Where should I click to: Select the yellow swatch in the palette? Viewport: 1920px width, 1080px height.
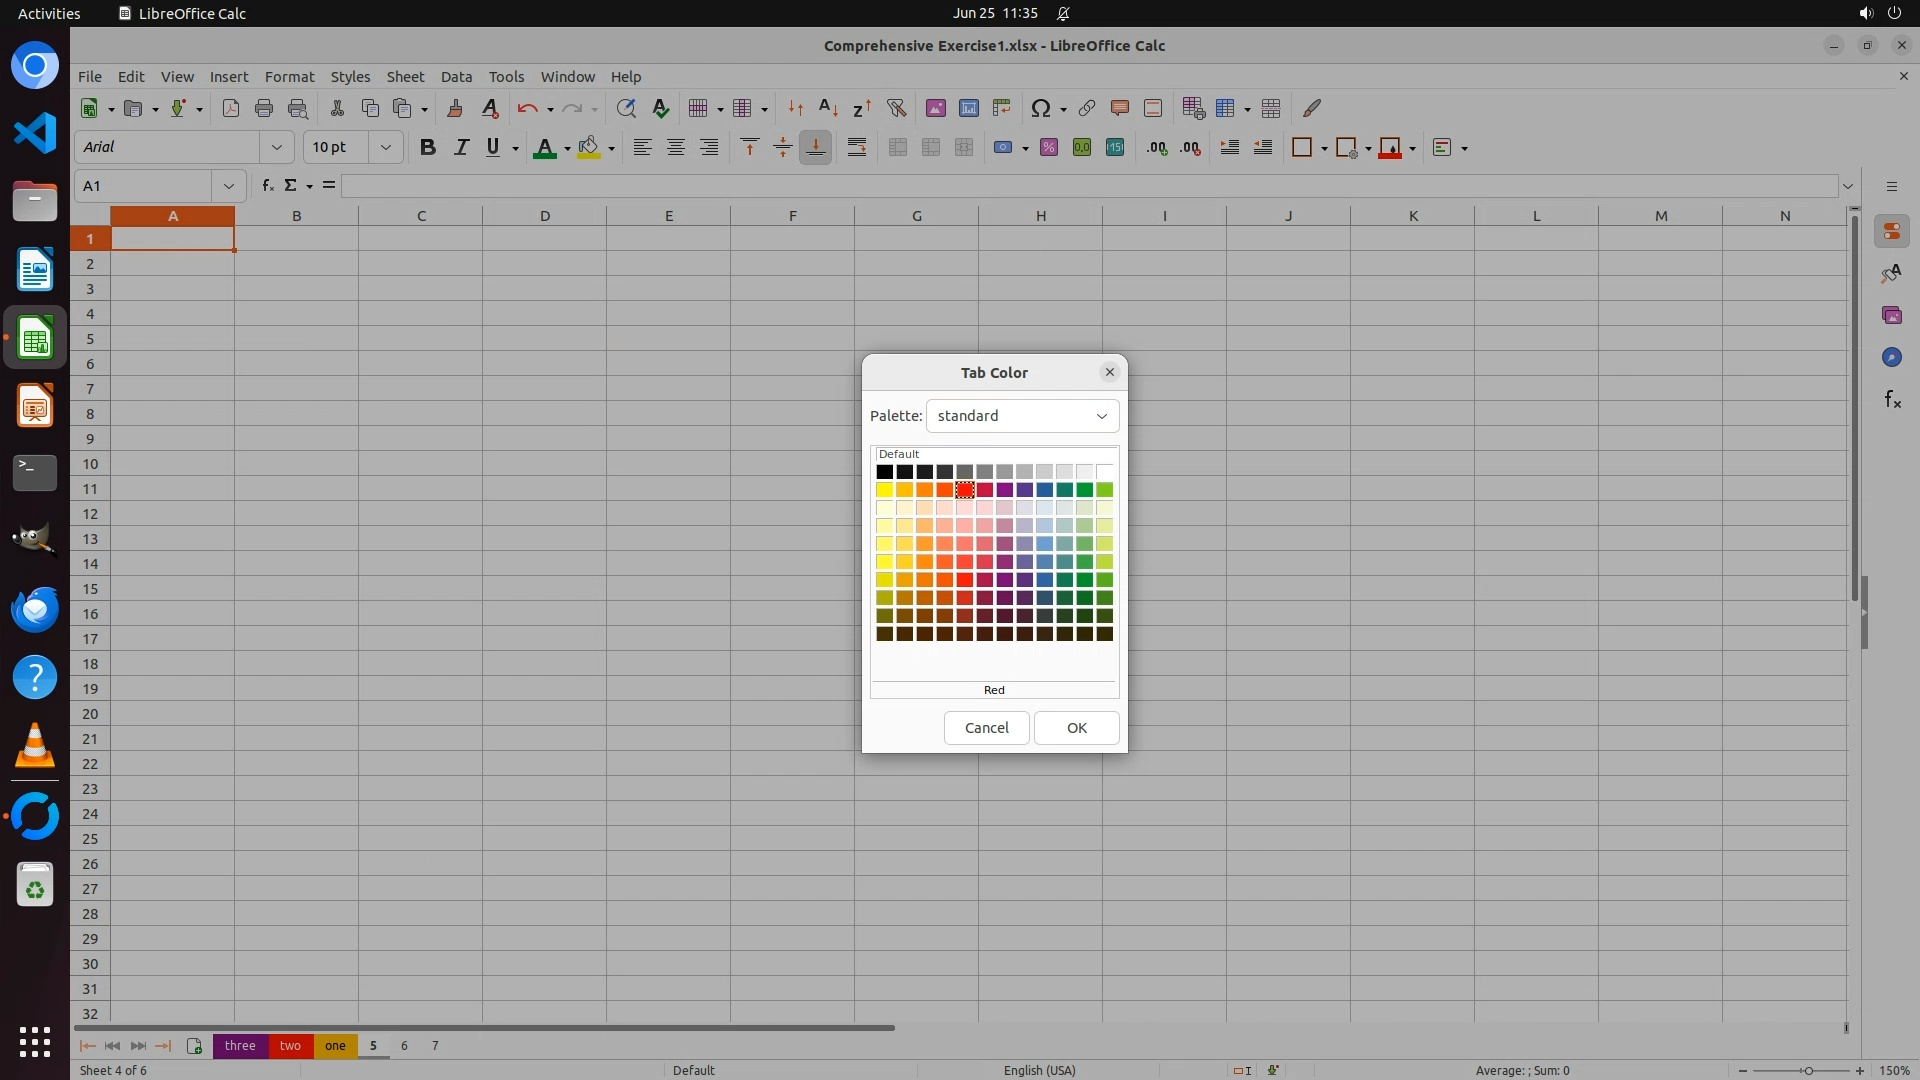tap(884, 490)
